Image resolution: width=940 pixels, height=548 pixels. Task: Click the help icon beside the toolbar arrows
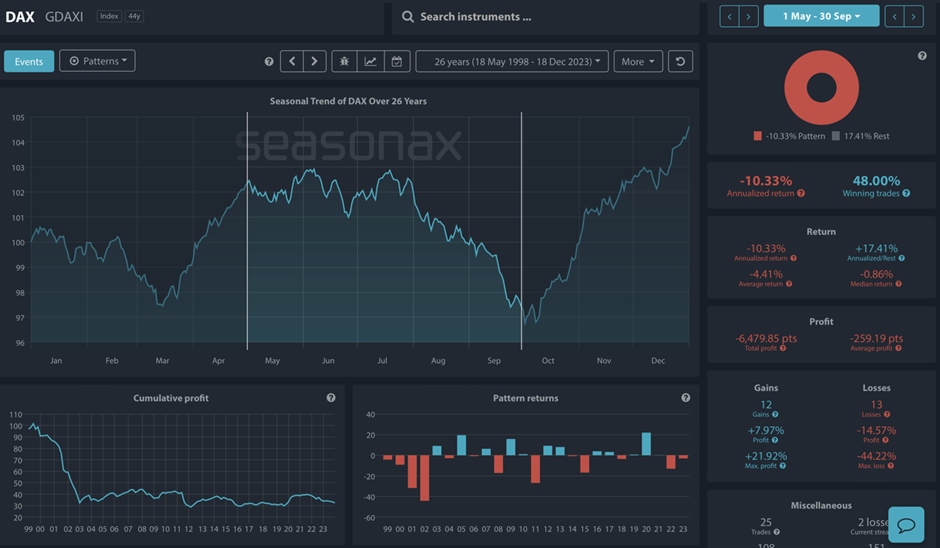(x=269, y=61)
